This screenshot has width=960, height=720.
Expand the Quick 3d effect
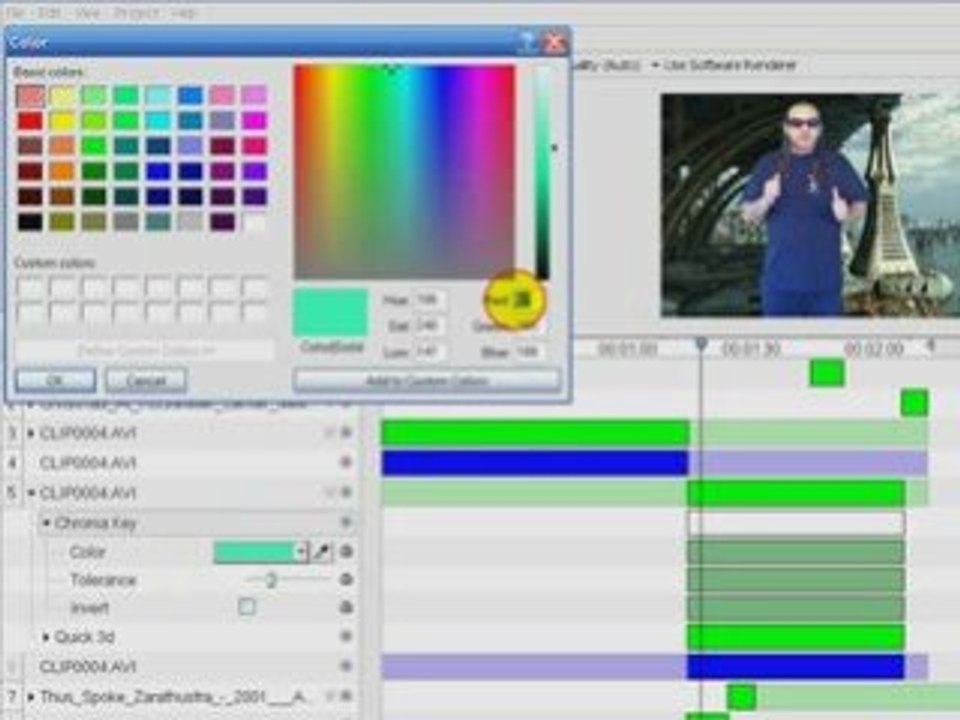point(46,637)
